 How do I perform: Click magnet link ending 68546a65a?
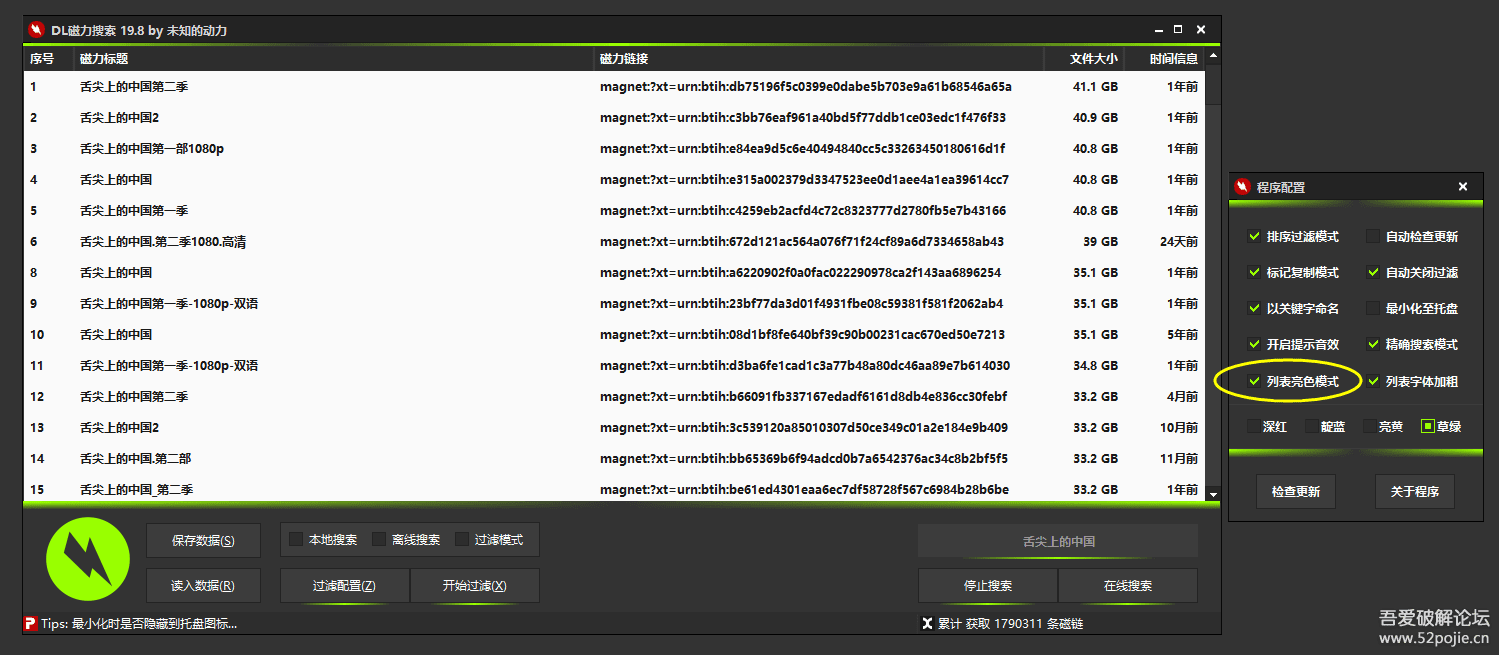point(806,87)
